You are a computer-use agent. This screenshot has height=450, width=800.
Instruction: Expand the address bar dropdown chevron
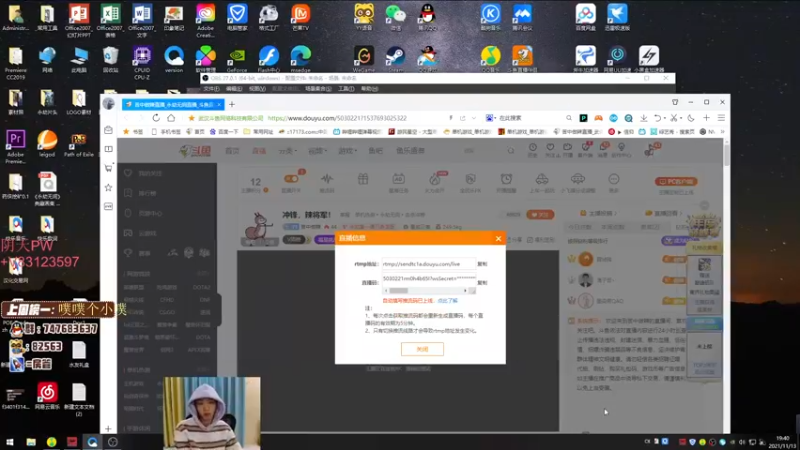474,118
